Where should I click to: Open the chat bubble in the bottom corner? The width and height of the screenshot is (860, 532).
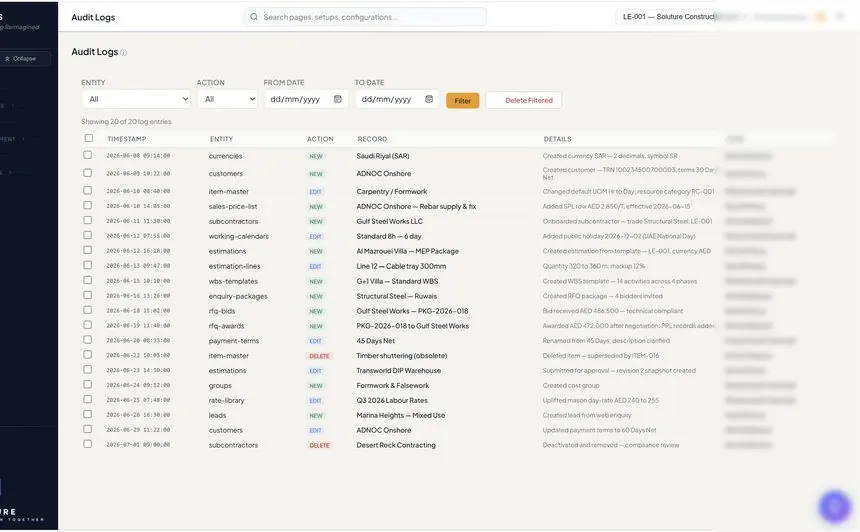click(x=835, y=506)
